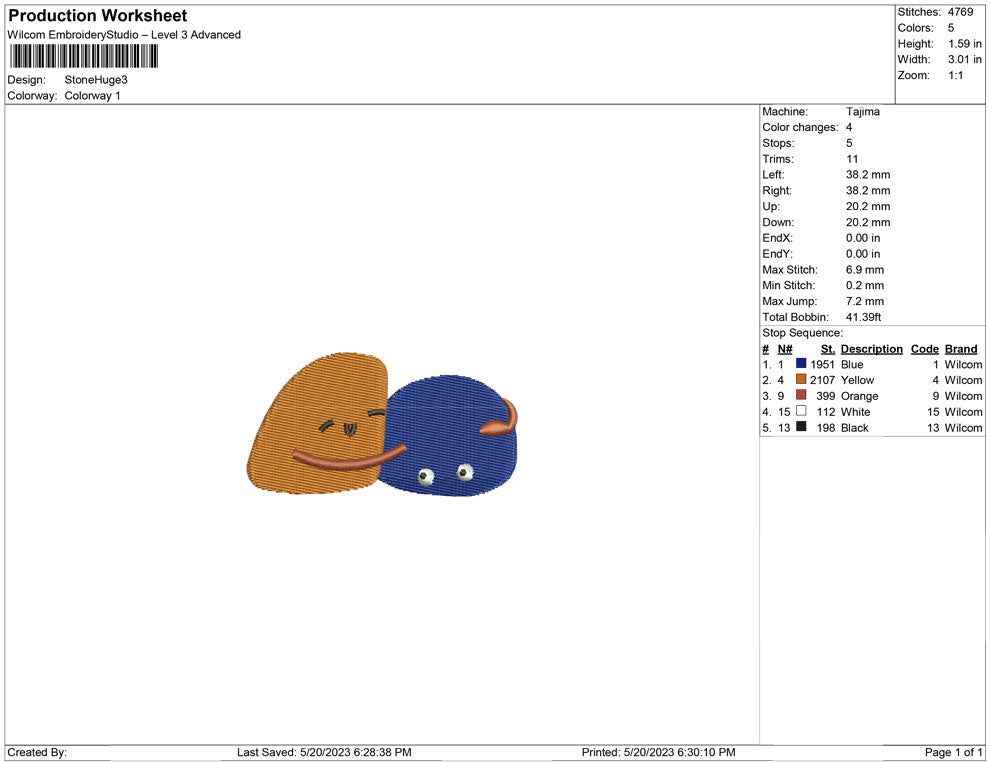Click the 'Created By:' footer label
Viewport: 990px width, 762px height.
tap(37, 752)
